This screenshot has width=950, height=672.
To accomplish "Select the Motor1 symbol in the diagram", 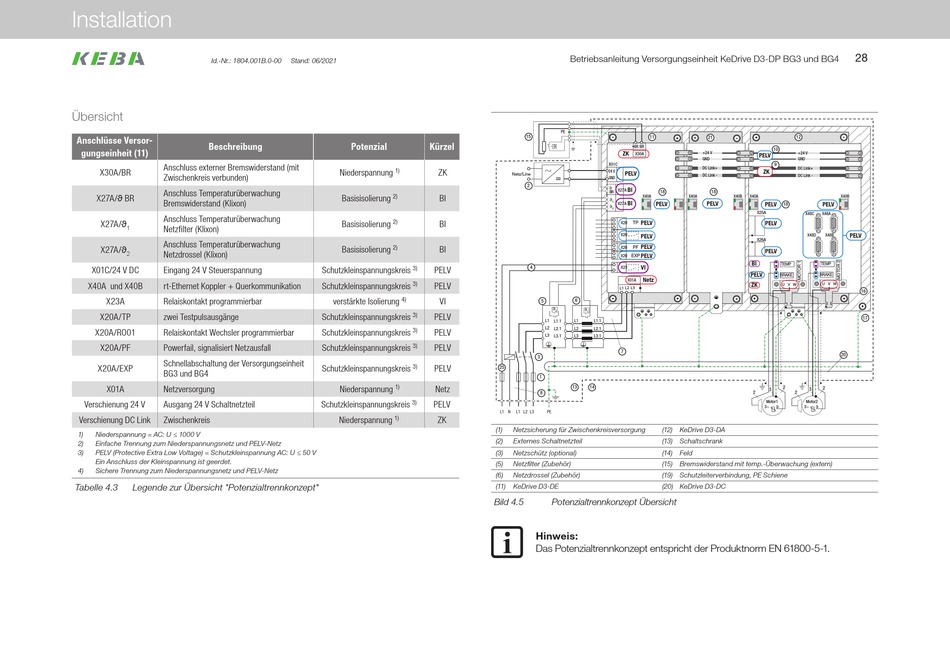I will pos(771,402).
